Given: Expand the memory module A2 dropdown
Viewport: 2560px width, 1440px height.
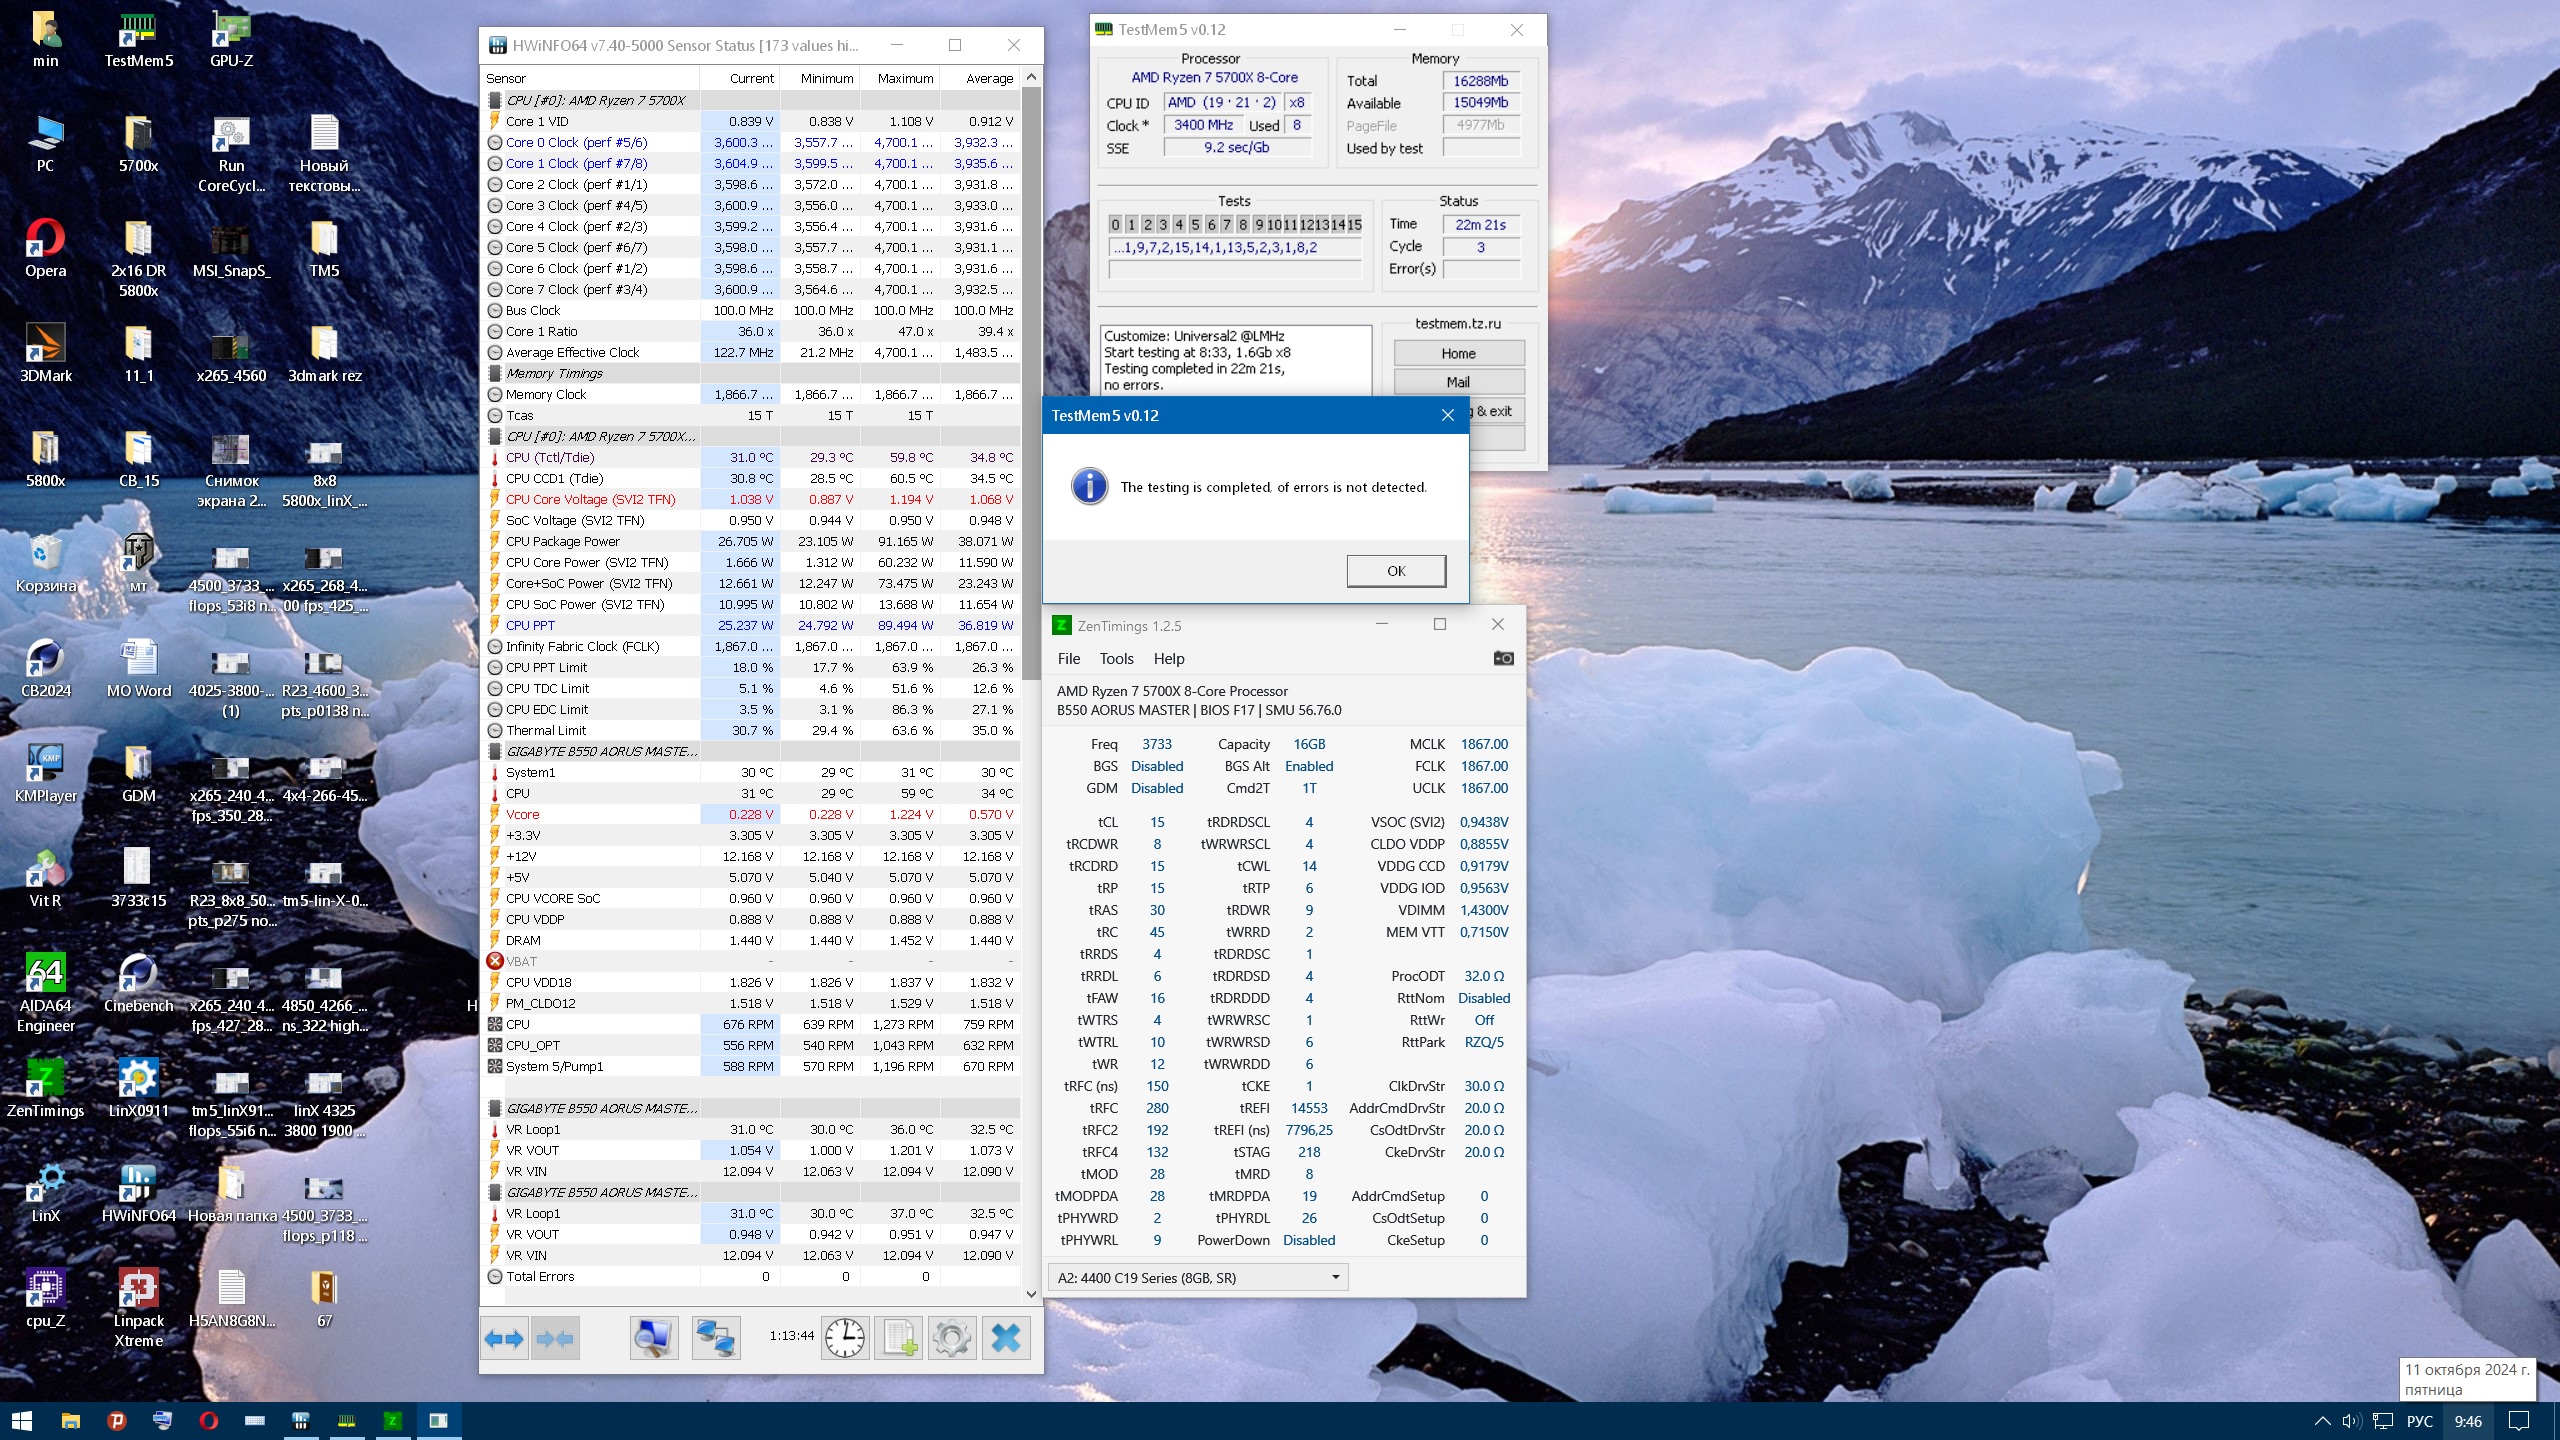Looking at the screenshot, I should click(1334, 1277).
